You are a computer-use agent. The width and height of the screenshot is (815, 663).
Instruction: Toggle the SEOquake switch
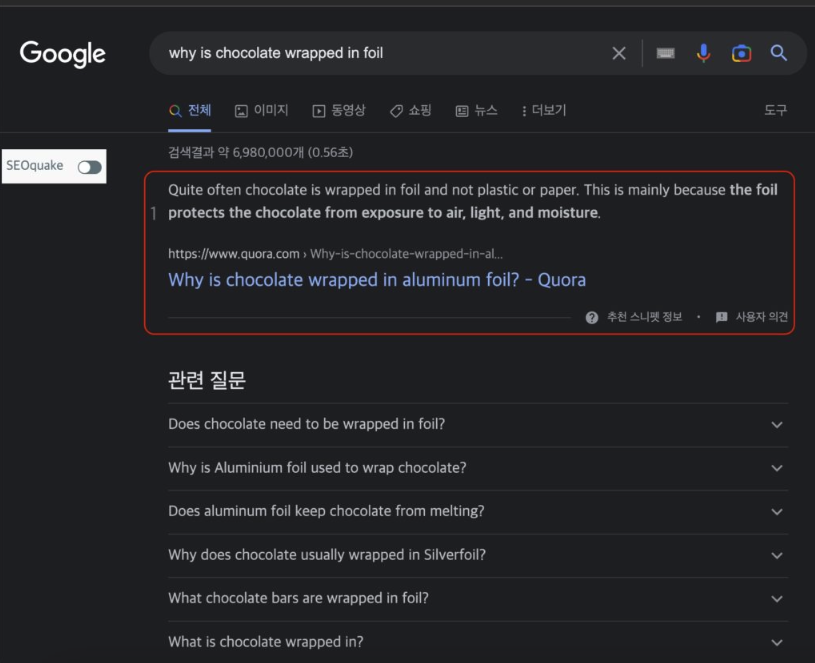pyautogui.click(x=90, y=167)
